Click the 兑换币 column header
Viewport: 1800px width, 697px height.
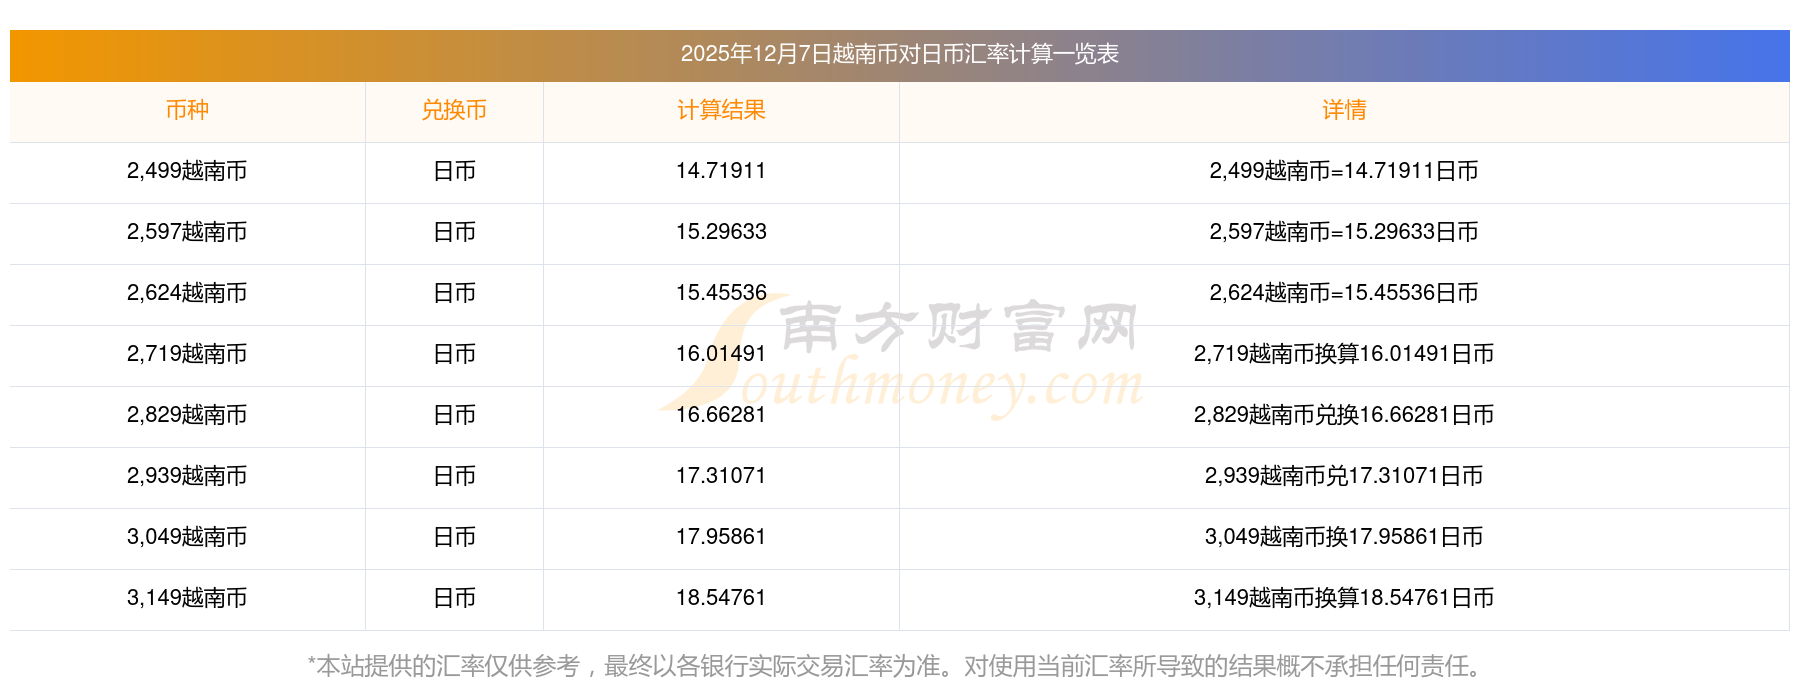tap(454, 110)
